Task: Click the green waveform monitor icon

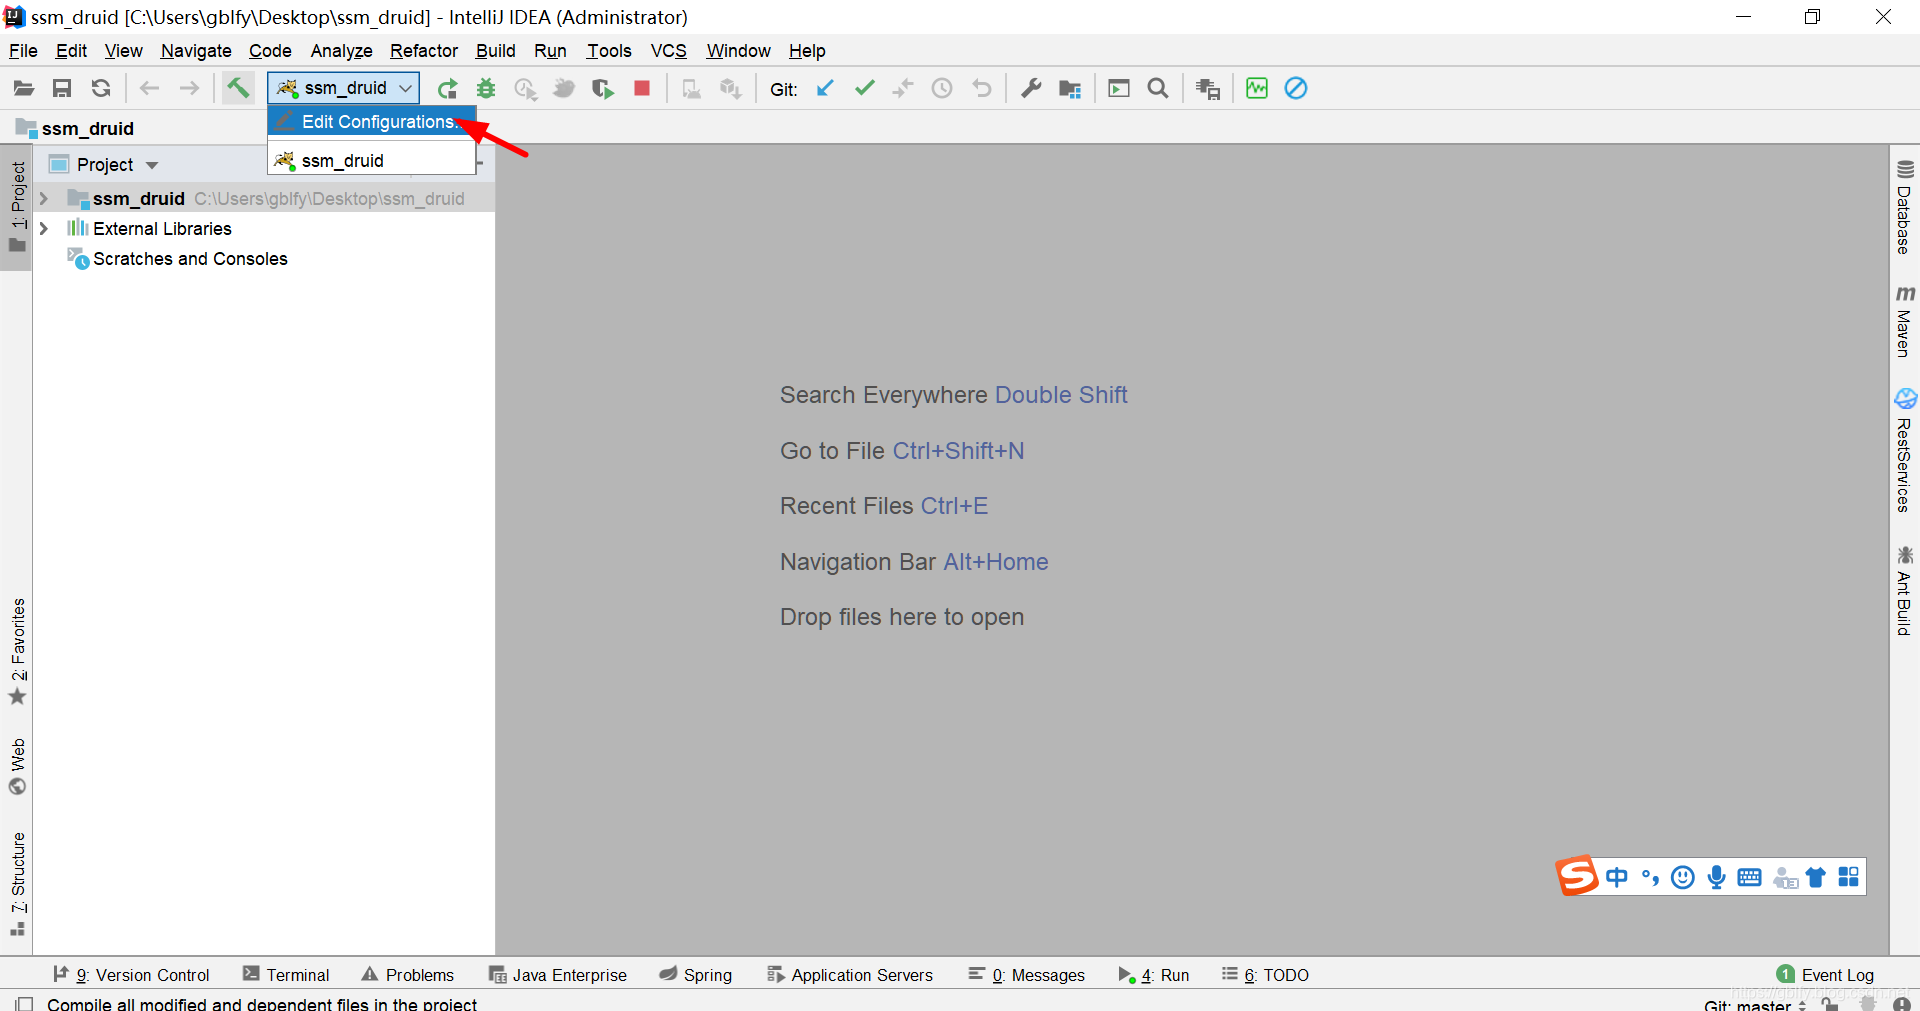Action: [1257, 89]
